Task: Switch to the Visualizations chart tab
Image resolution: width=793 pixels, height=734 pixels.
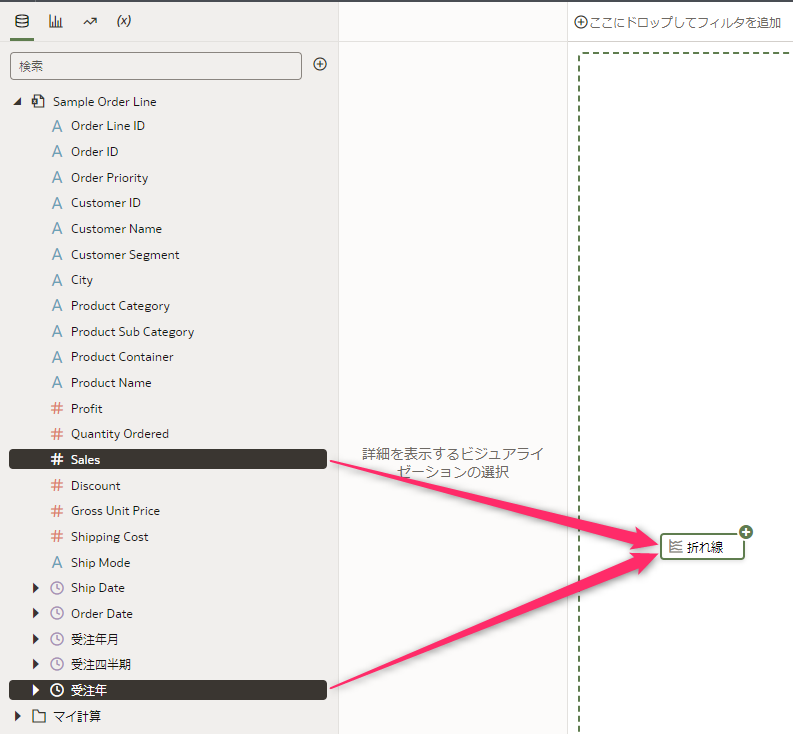Action: (56, 21)
